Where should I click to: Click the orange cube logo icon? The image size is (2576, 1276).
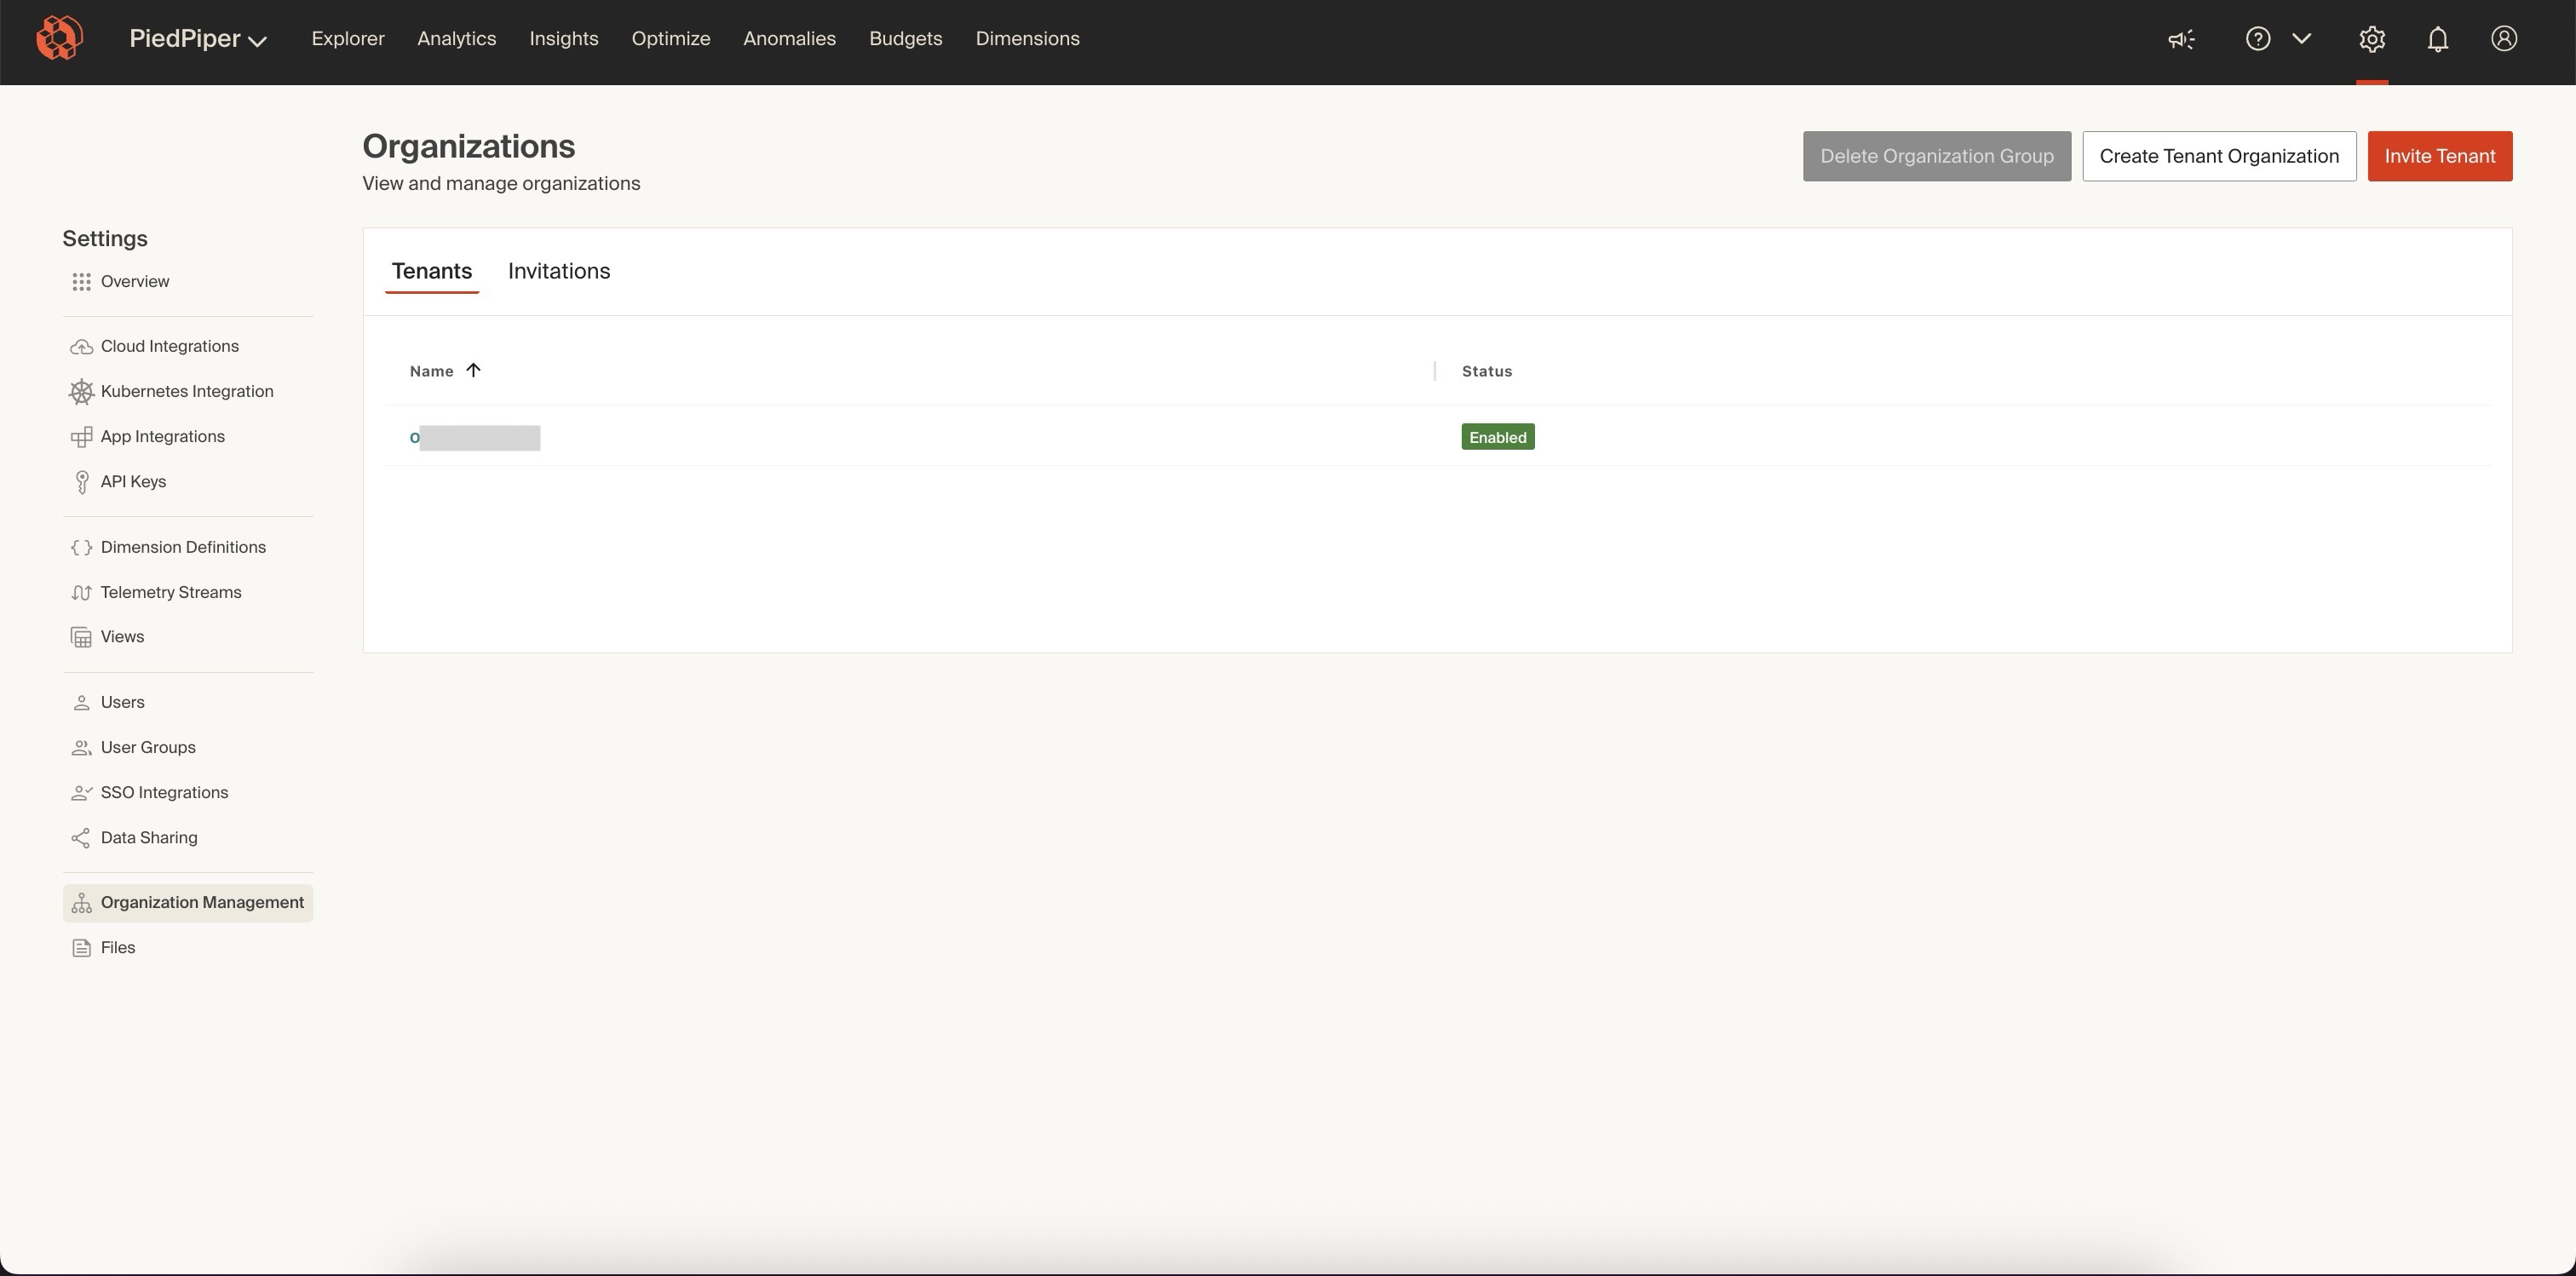[59, 38]
